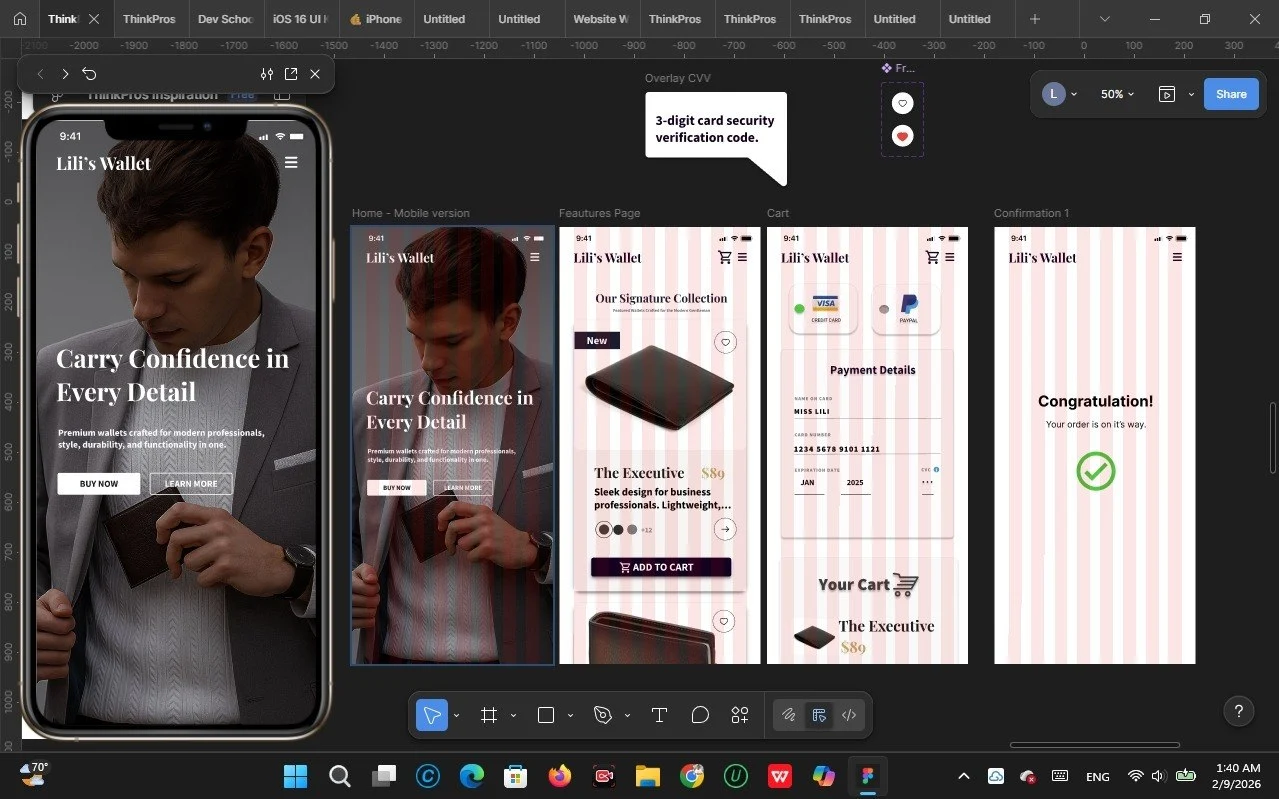The height and width of the screenshot is (799, 1279).
Task: Switch to the iOS 16 UI tab
Action: [x=300, y=19]
